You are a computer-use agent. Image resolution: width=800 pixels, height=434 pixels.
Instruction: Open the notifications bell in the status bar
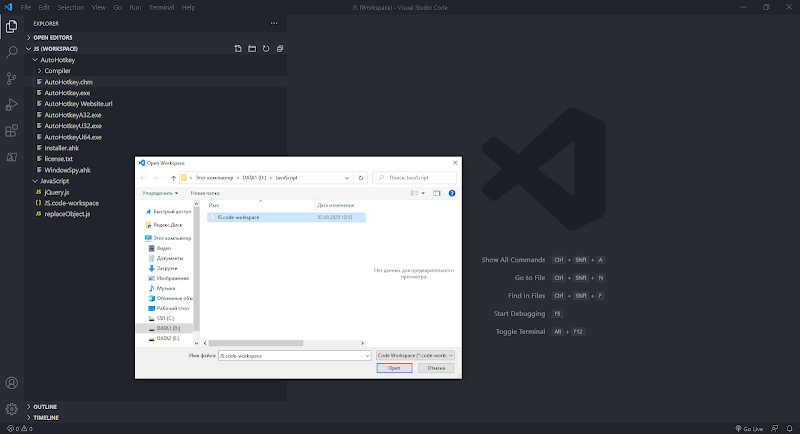(789, 429)
